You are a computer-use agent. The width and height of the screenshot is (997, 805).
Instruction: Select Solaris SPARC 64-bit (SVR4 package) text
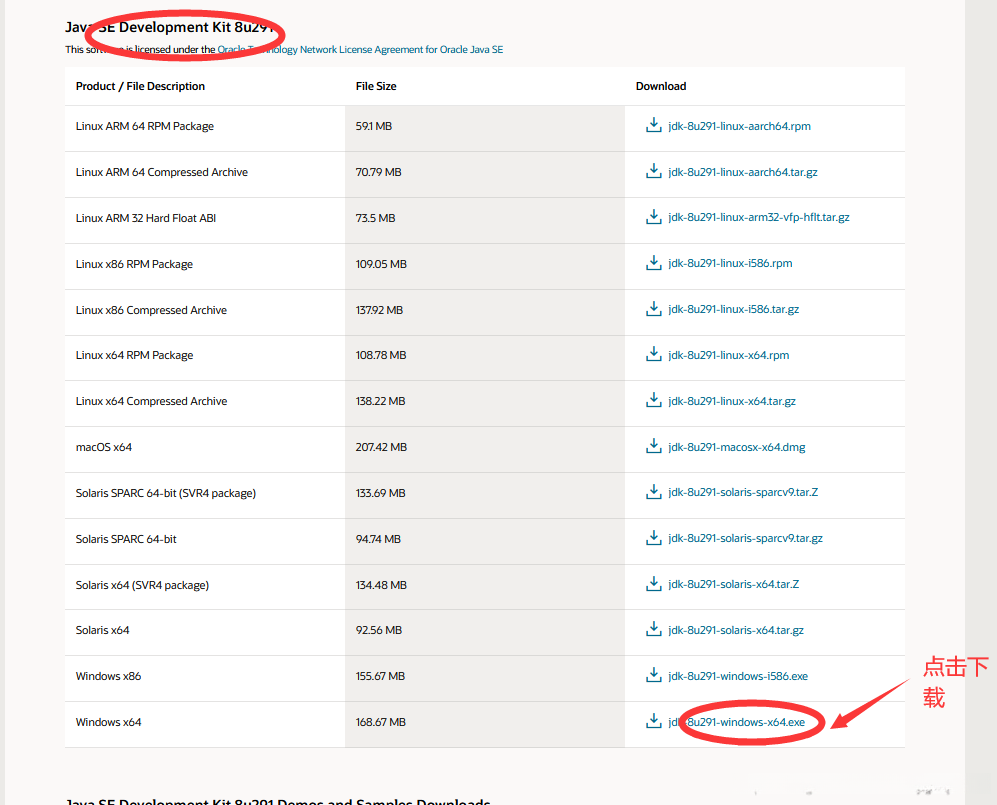click(165, 493)
